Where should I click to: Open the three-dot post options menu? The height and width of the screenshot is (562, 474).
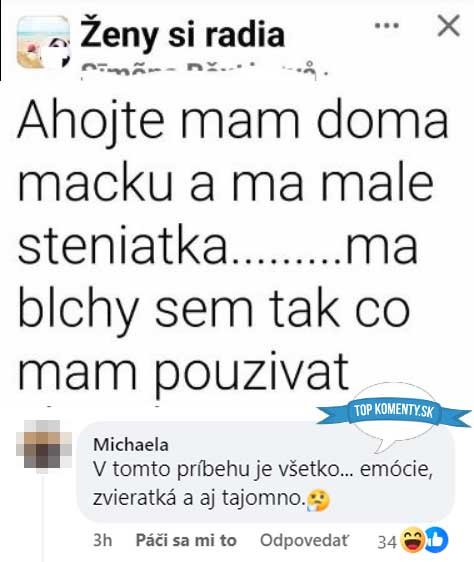tap(387, 26)
